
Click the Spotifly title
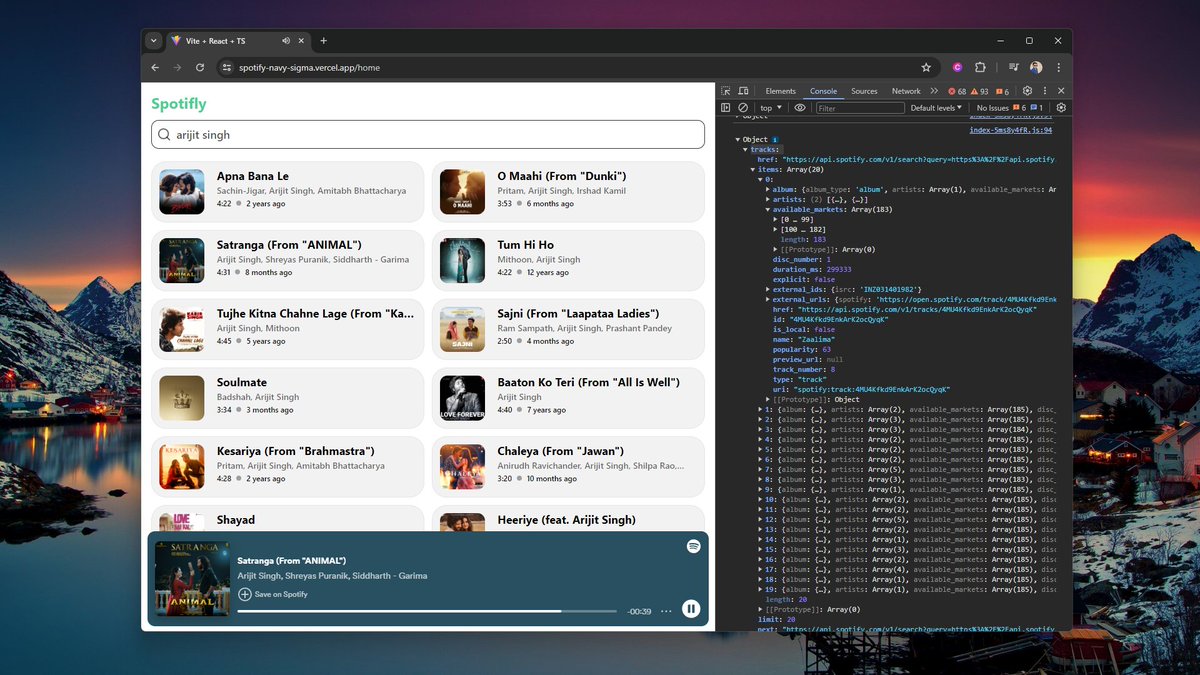[x=179, y=103]
